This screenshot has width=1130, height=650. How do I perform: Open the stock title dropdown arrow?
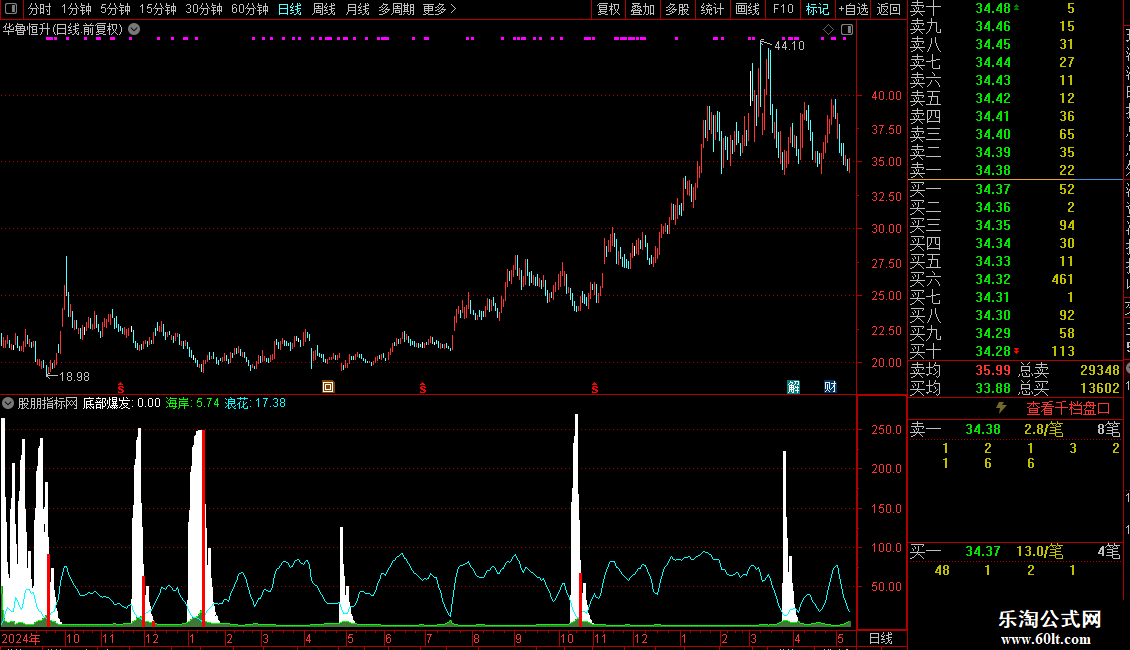tap(134, 30)
